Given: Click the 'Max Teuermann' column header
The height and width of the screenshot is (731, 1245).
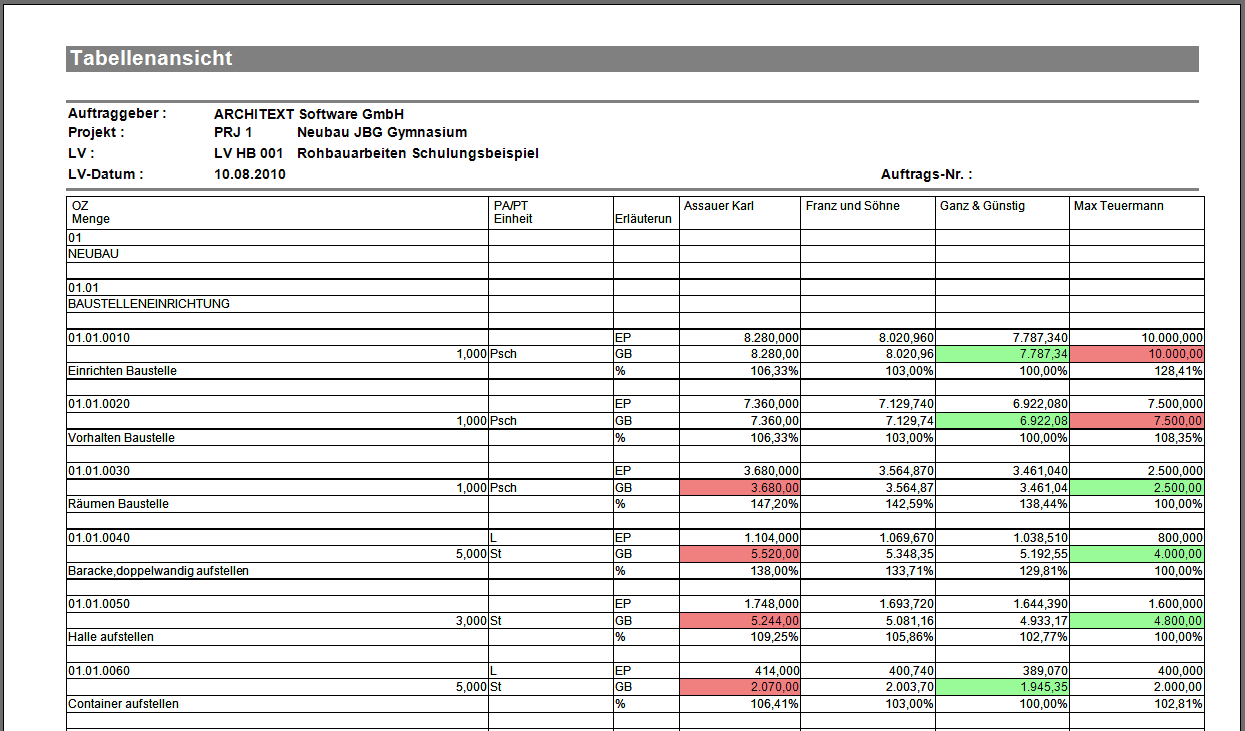Looking at the screenshot, I should click(1118, 206).
